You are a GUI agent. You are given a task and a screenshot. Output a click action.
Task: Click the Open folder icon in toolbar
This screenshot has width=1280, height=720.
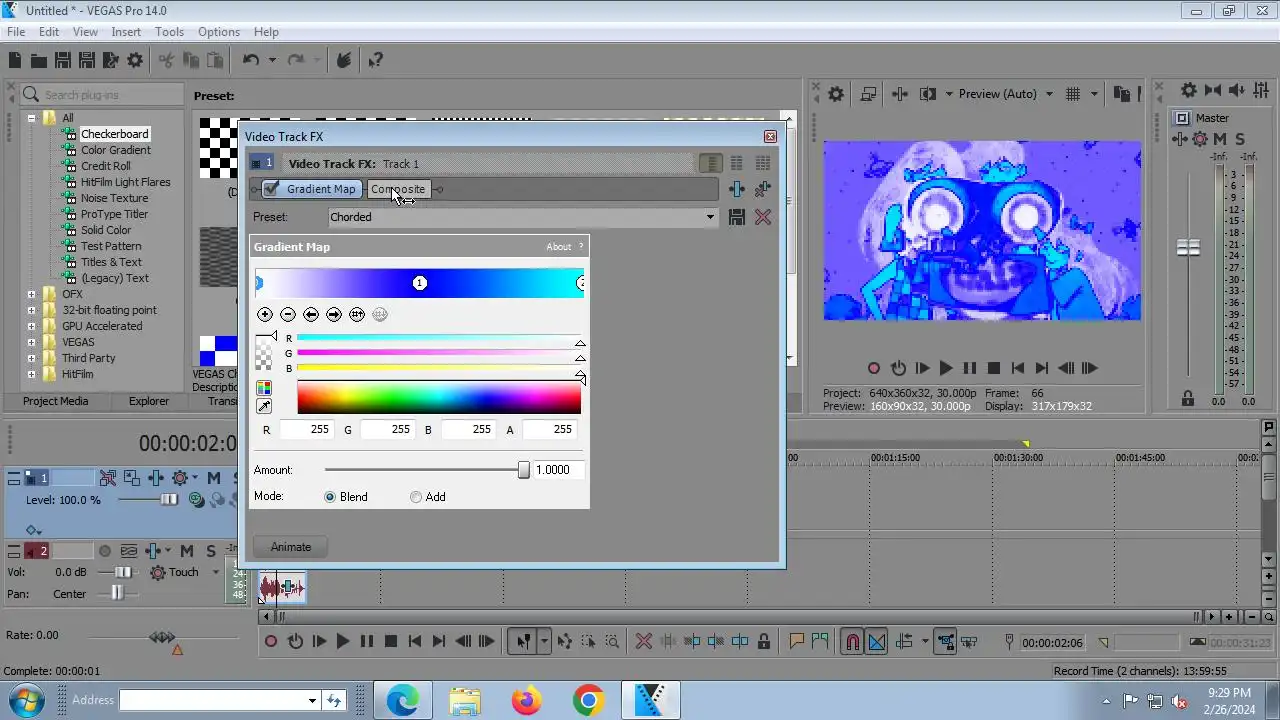tap(39, 60)
